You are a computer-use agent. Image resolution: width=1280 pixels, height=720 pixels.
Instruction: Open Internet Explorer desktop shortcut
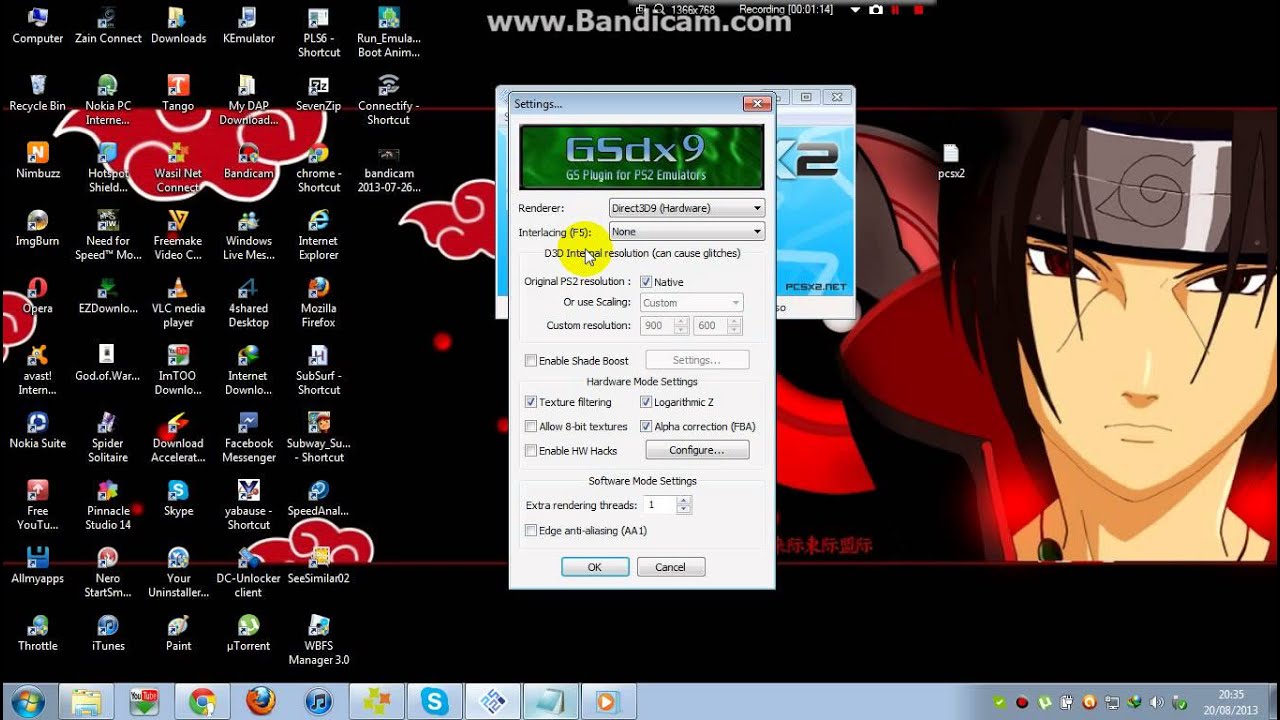coord(319,235)
